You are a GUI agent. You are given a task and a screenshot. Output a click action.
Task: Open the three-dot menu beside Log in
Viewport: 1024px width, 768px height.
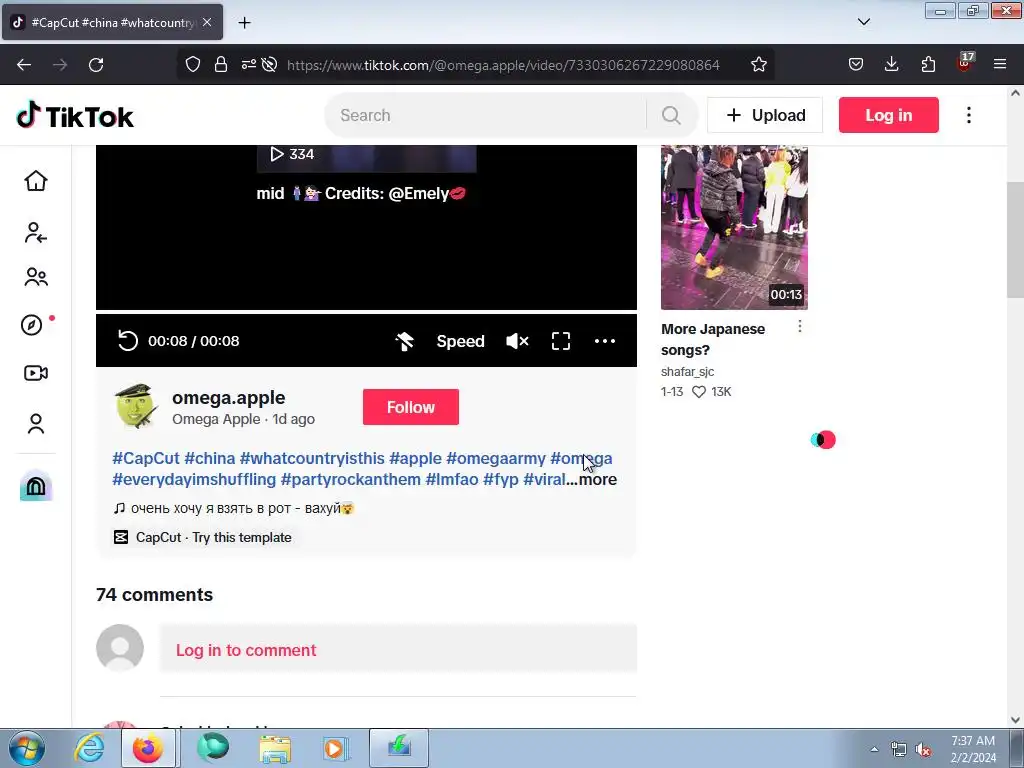tap(968, 115)
